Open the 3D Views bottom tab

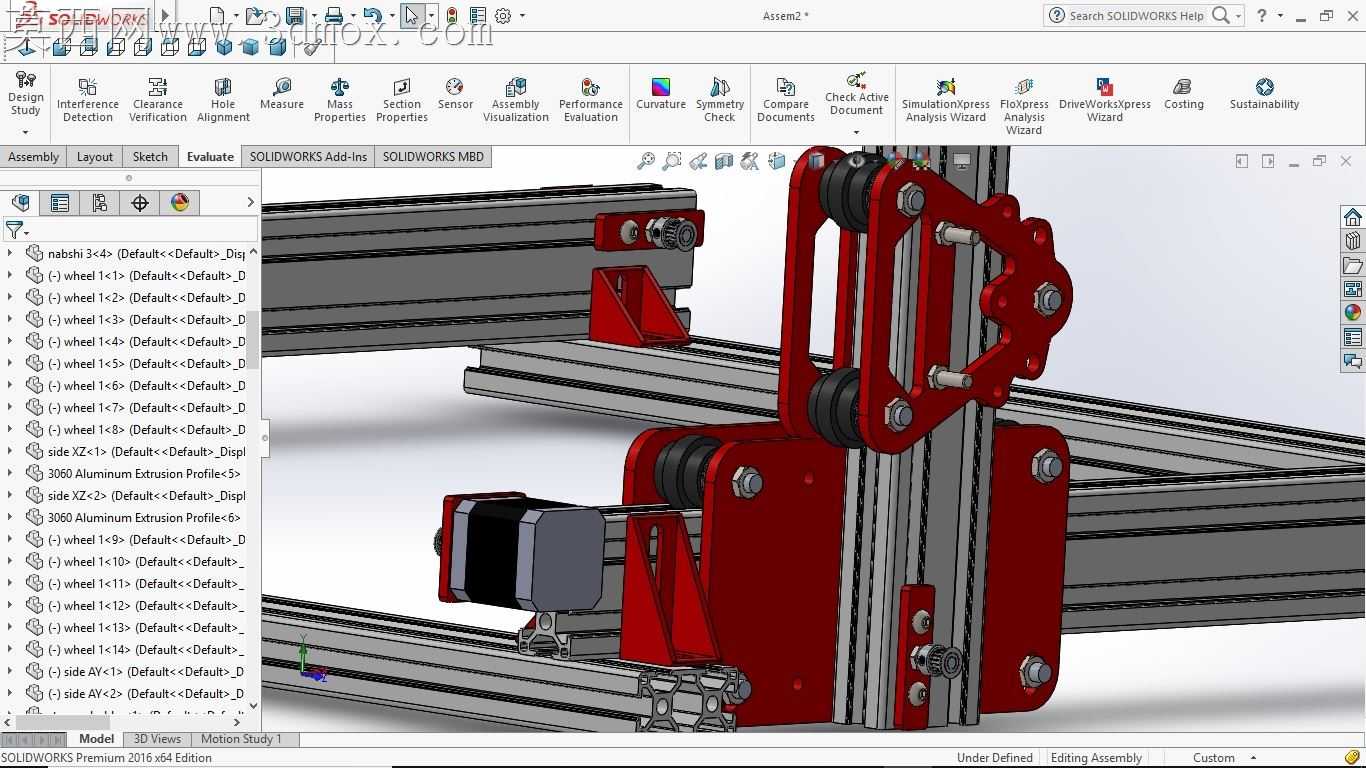click(158, 739)
